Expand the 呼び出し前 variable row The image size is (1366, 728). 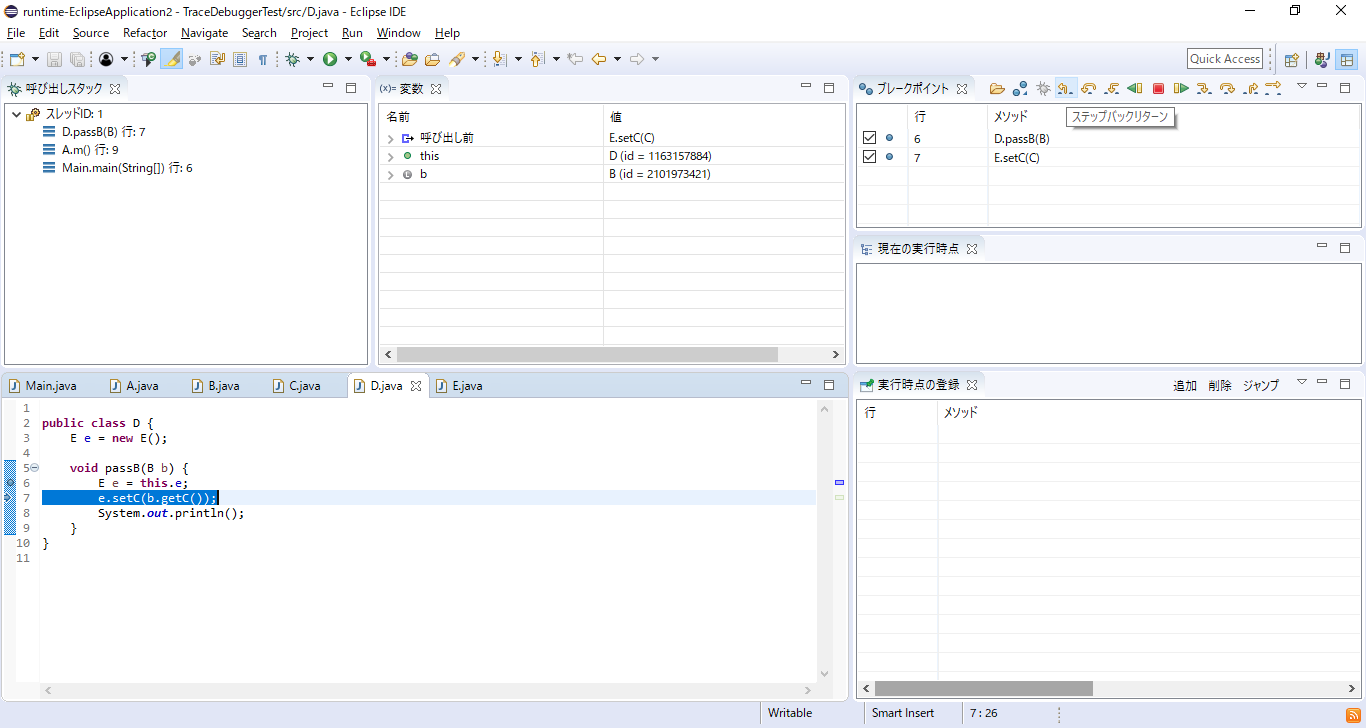tap(390, 138)
